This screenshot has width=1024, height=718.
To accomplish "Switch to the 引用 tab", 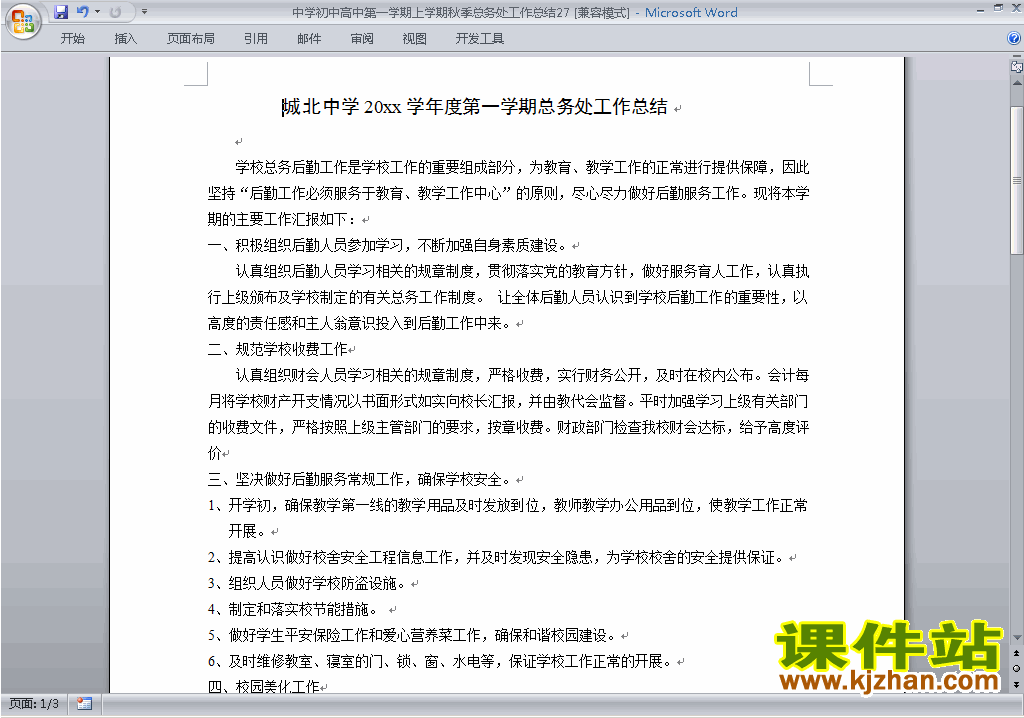I will (x=255, y=39).
